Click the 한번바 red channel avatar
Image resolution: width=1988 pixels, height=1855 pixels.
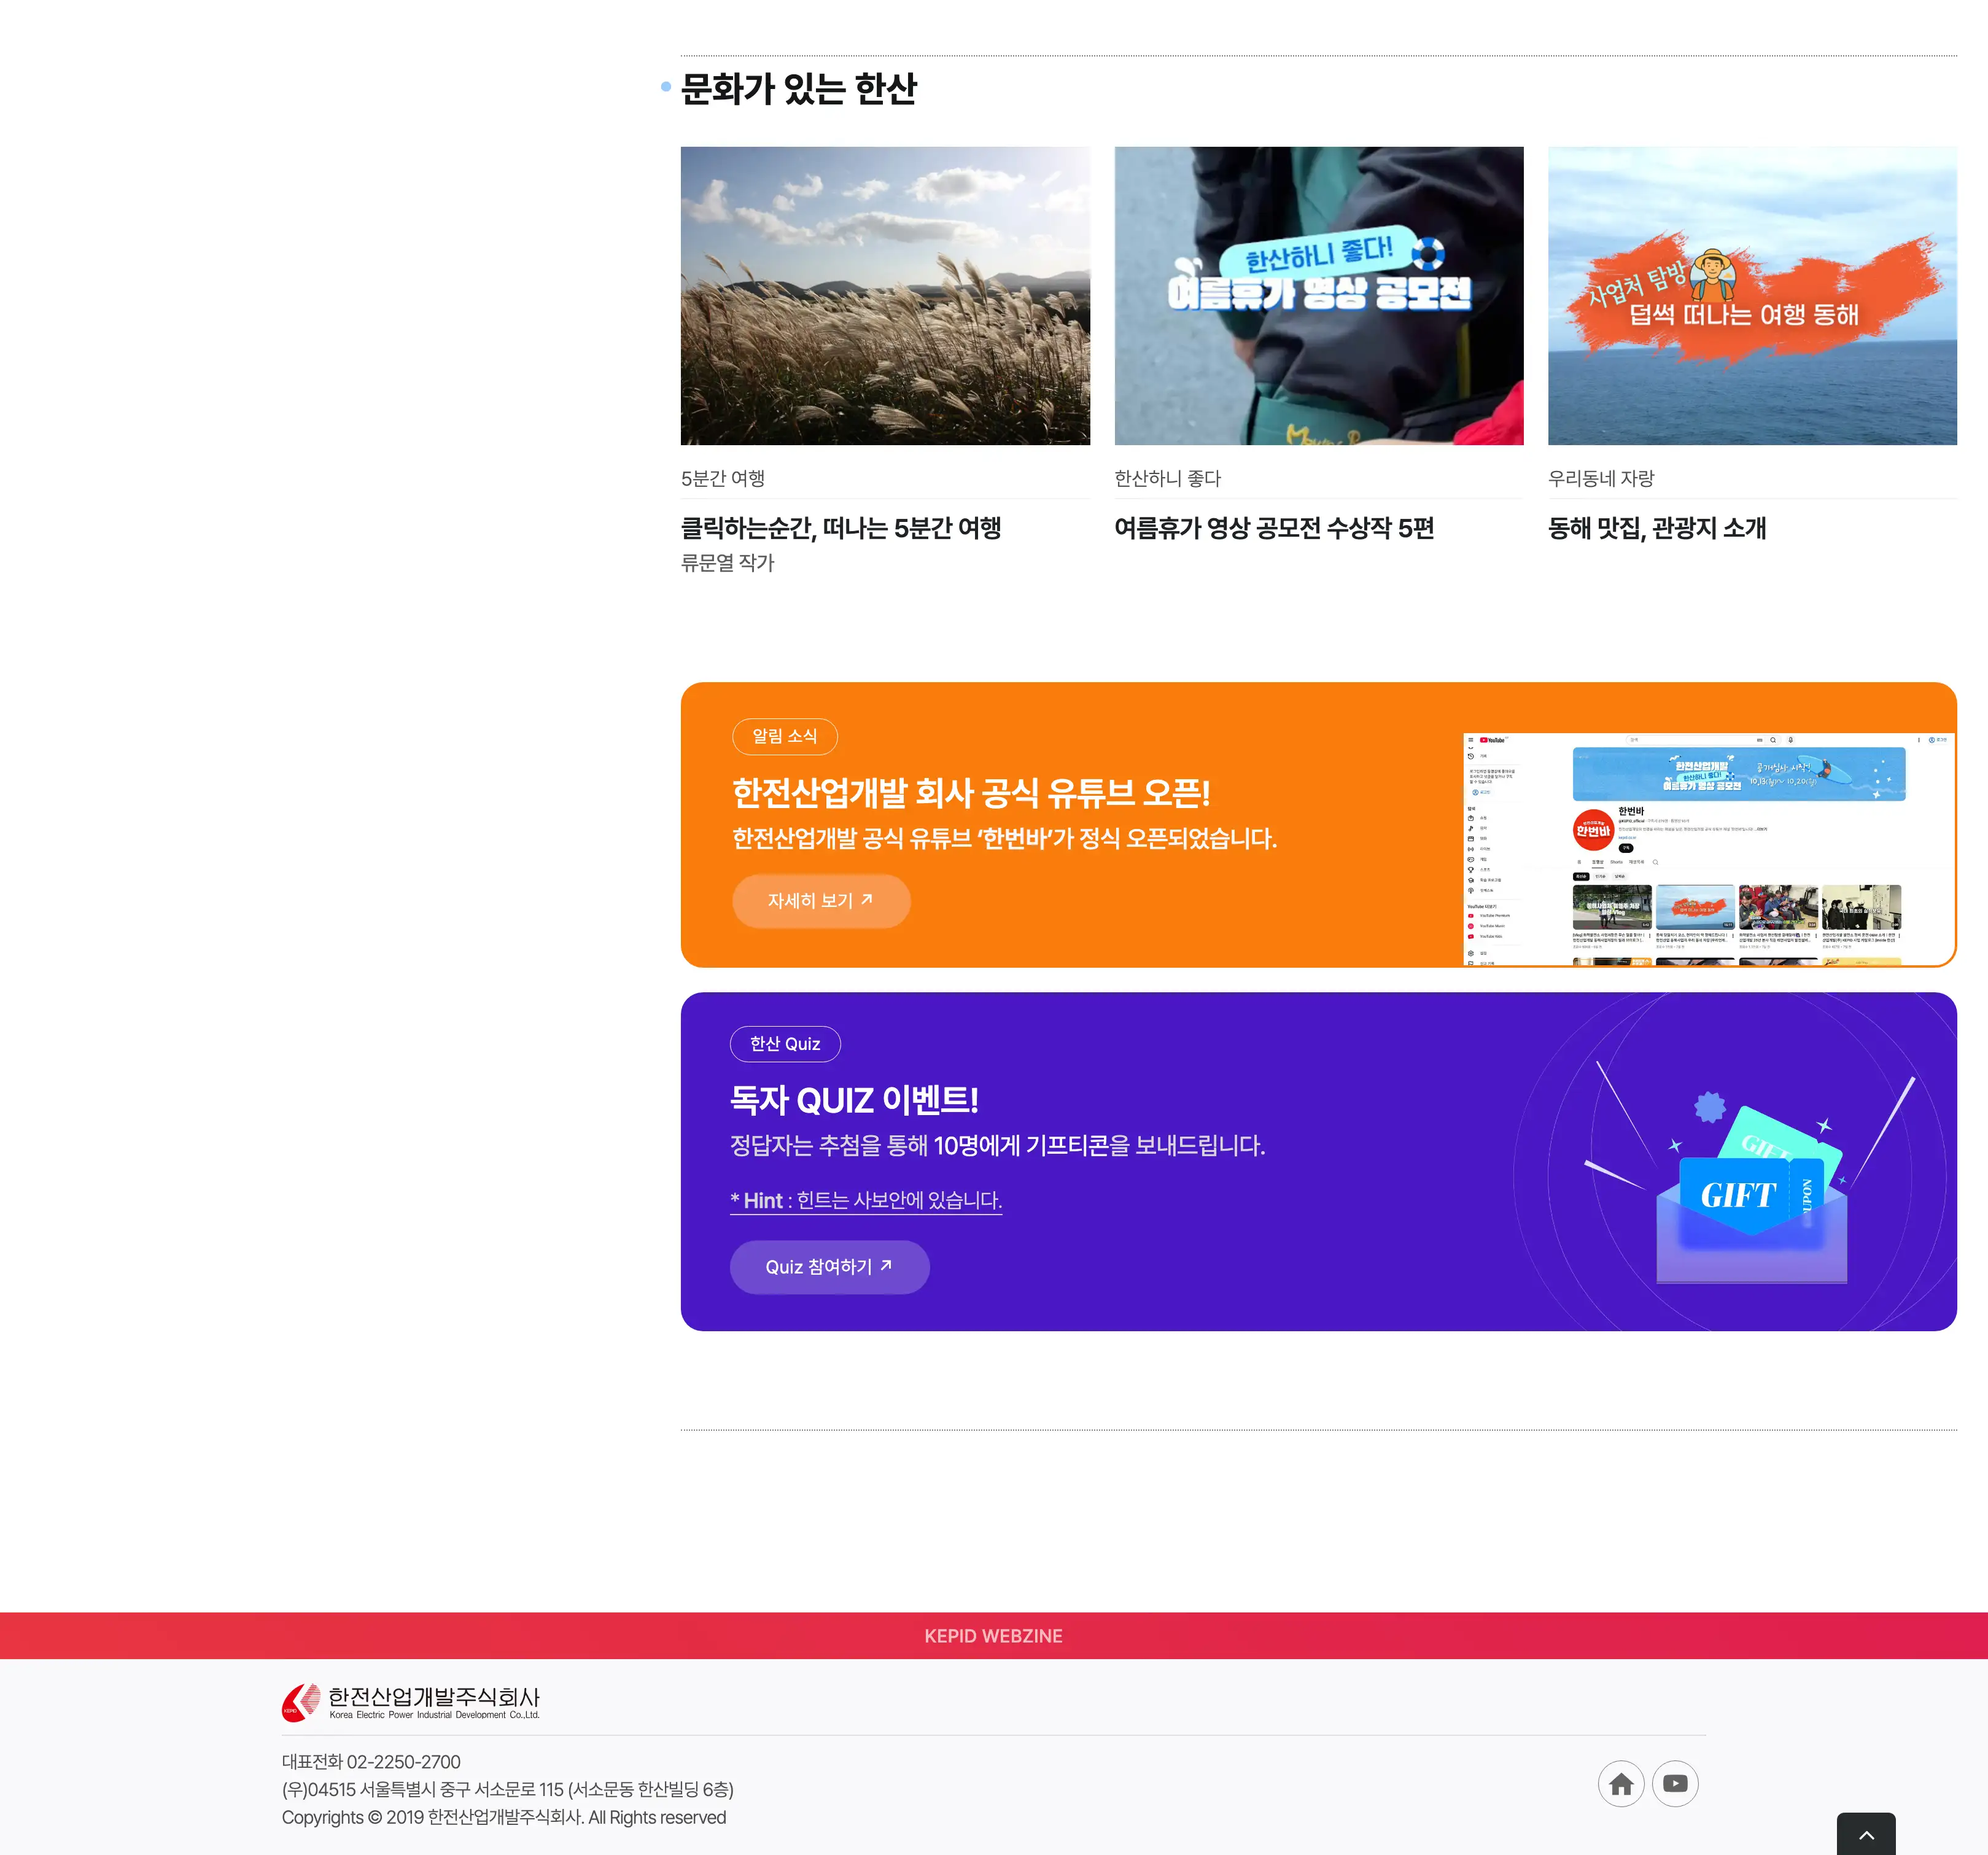[1593, 830]
